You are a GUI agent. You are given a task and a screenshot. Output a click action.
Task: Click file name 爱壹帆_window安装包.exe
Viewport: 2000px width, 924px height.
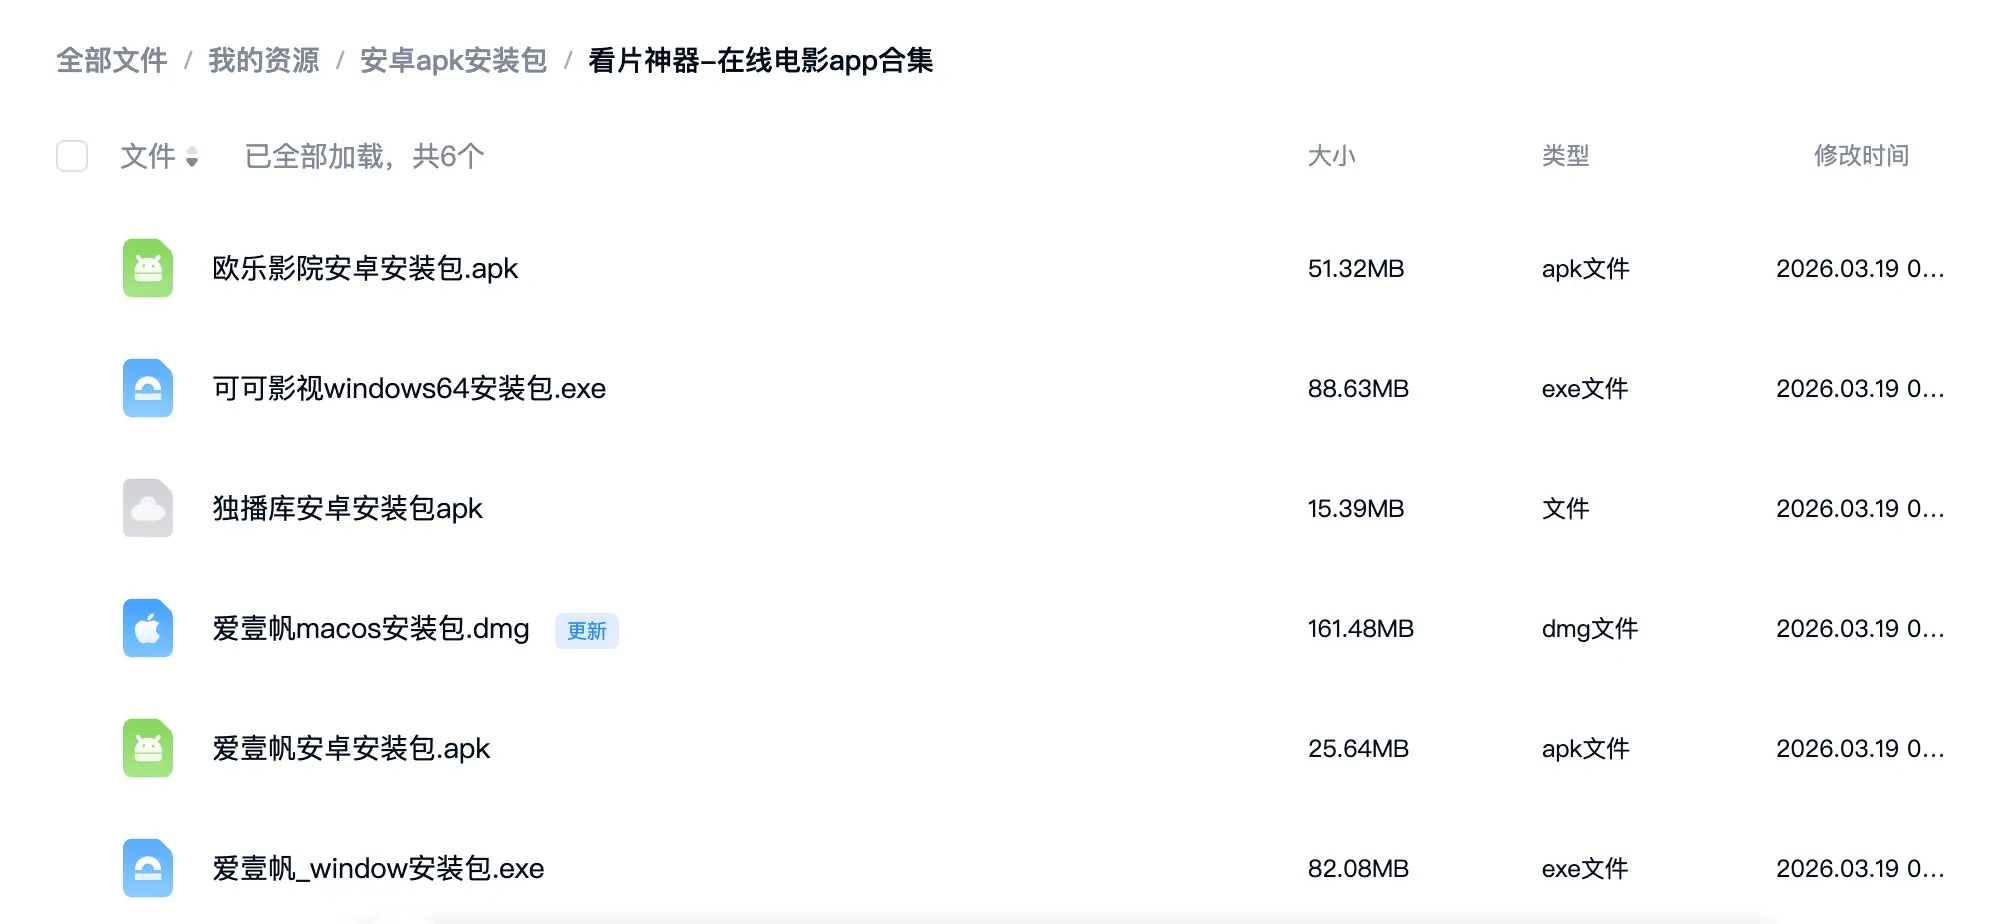point(378,869)
